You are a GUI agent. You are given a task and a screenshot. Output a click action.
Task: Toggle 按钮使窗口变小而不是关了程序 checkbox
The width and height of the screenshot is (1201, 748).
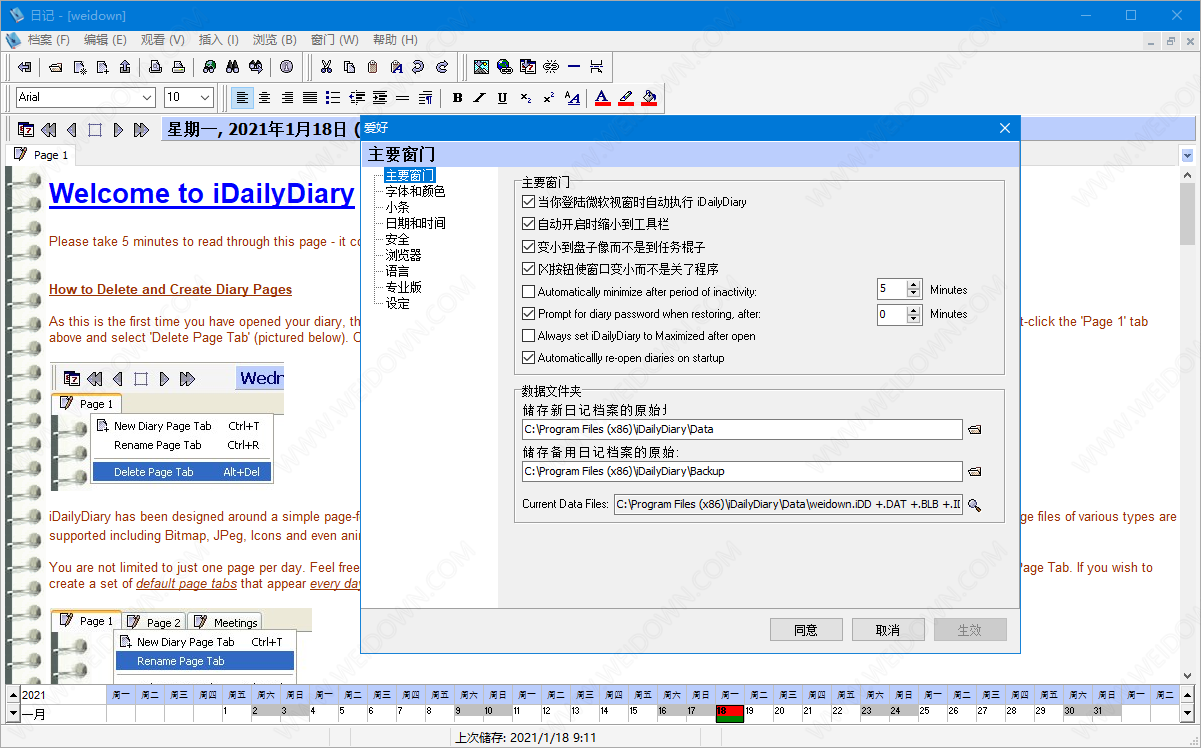point(529,269)
